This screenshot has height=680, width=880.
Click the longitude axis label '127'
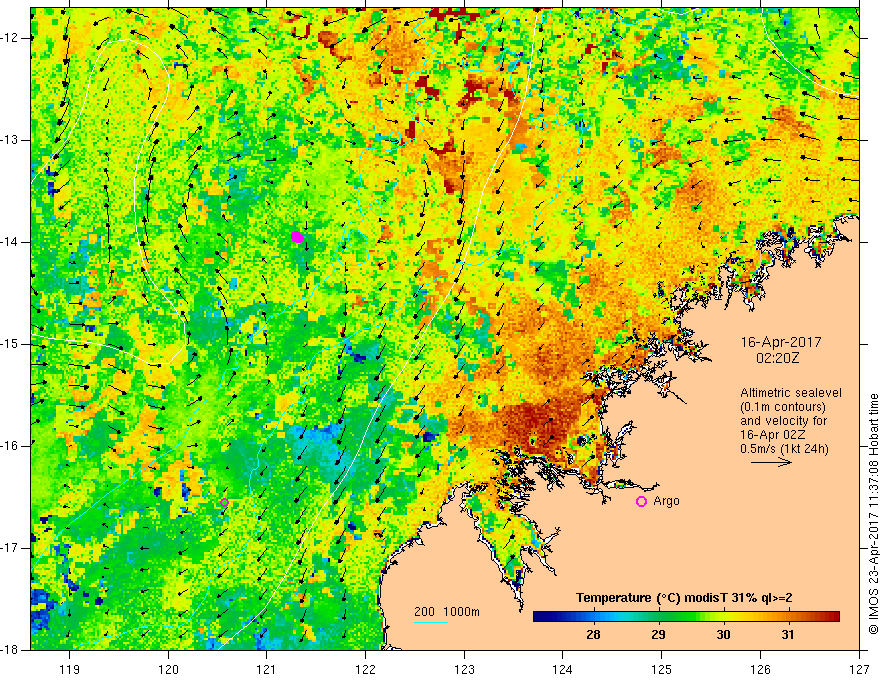pos(859,669)
